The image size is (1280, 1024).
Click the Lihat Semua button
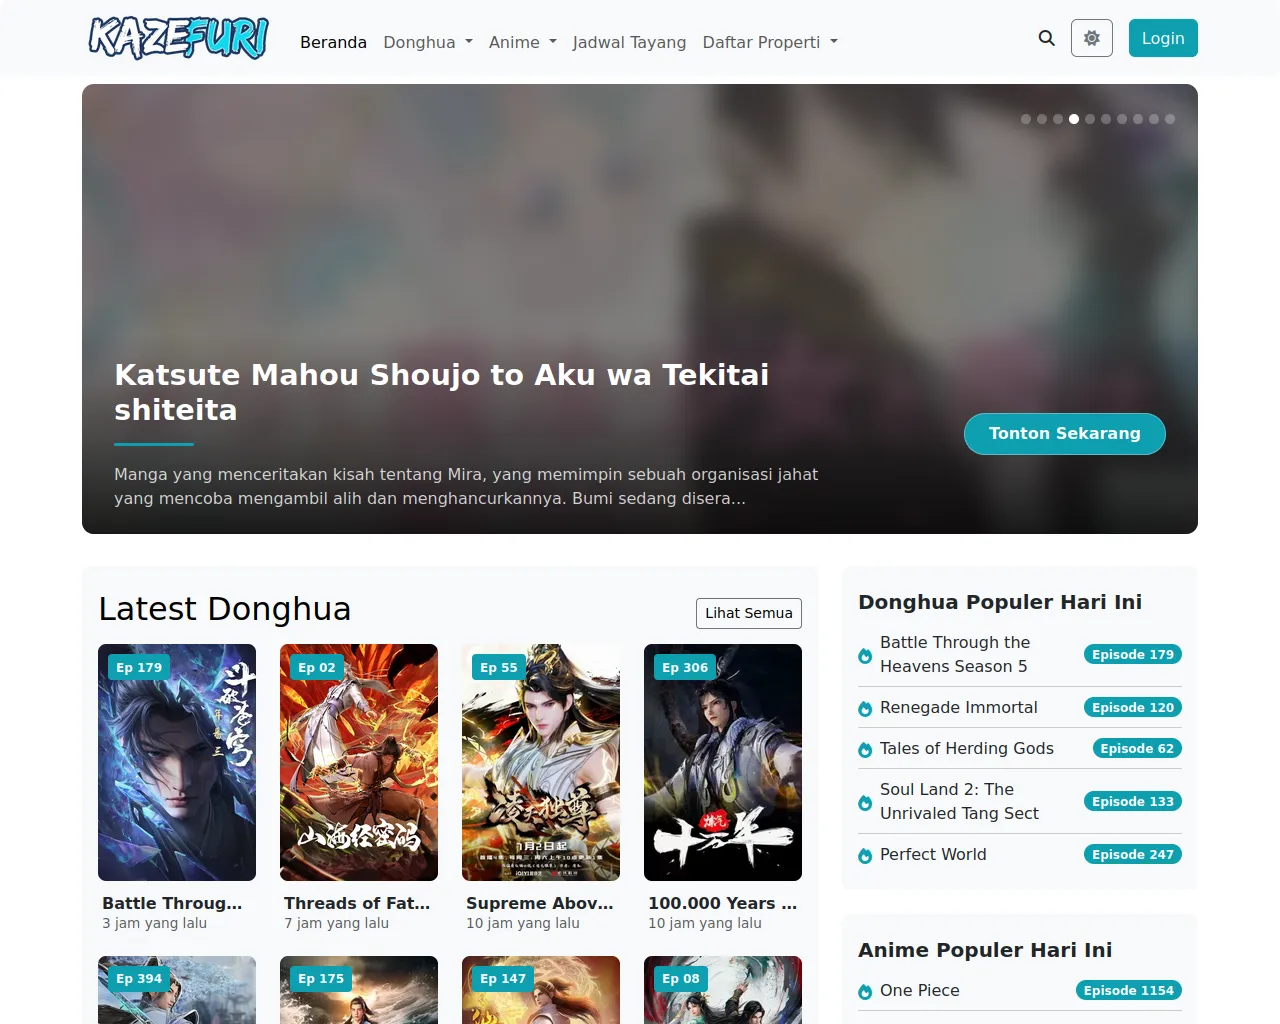pyautogui.click(x=748, y=613)
